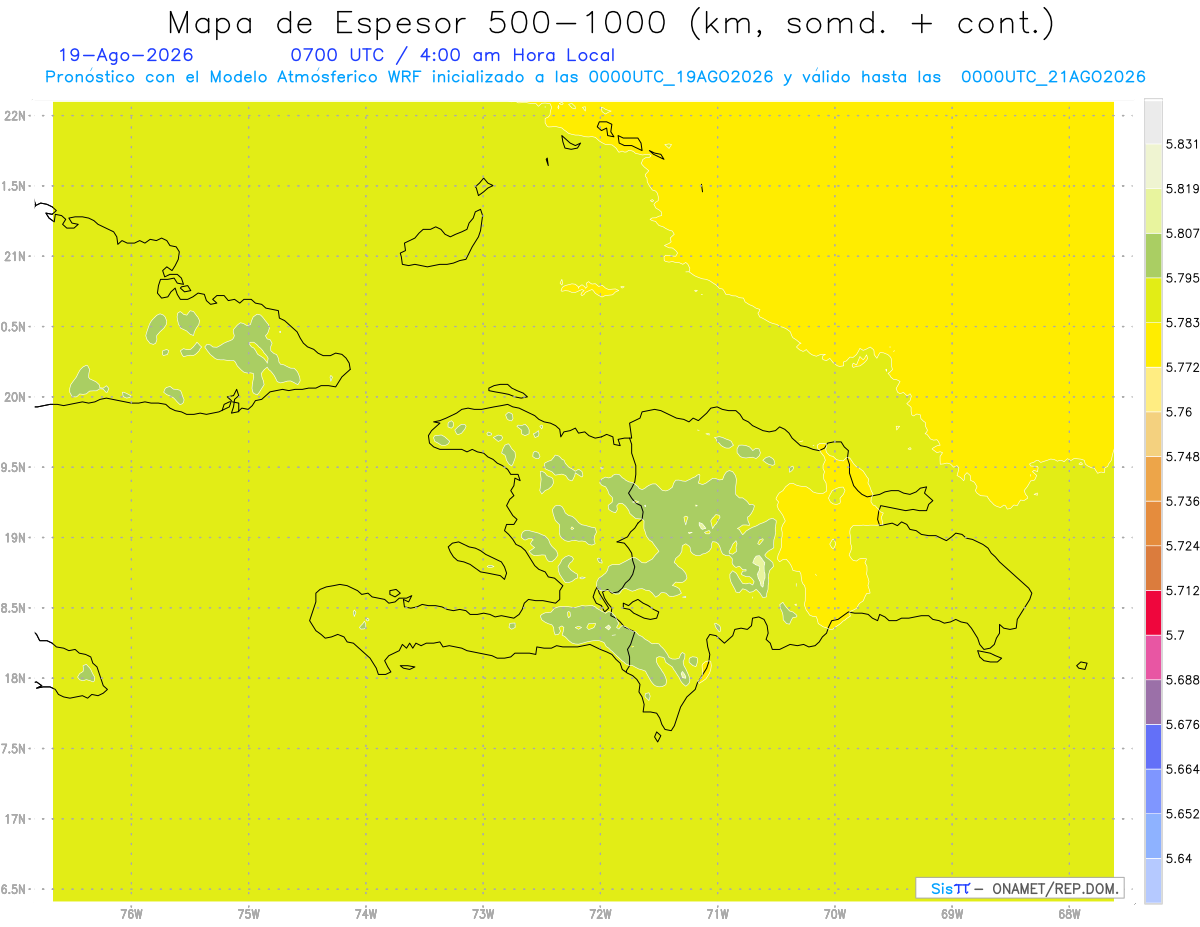Click the bright yellow swatch between 5.772 and 5.783
The width and height of the screenshot is (1200, 927).
1153,344
